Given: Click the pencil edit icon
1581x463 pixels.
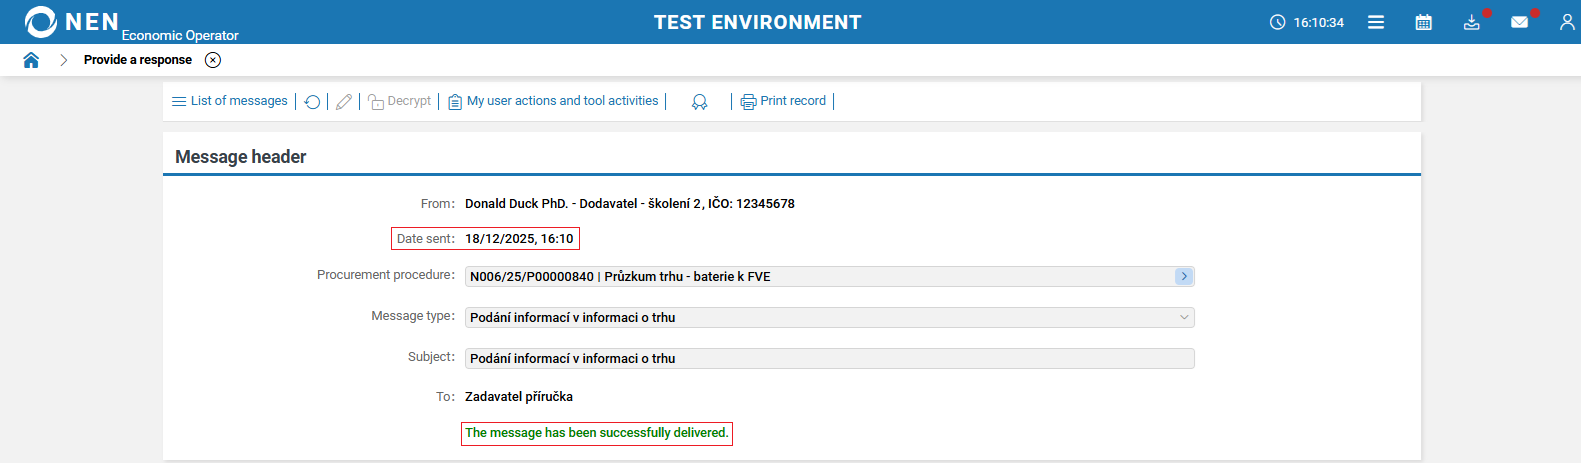Looking at the screenshot, I should point(344,102).
